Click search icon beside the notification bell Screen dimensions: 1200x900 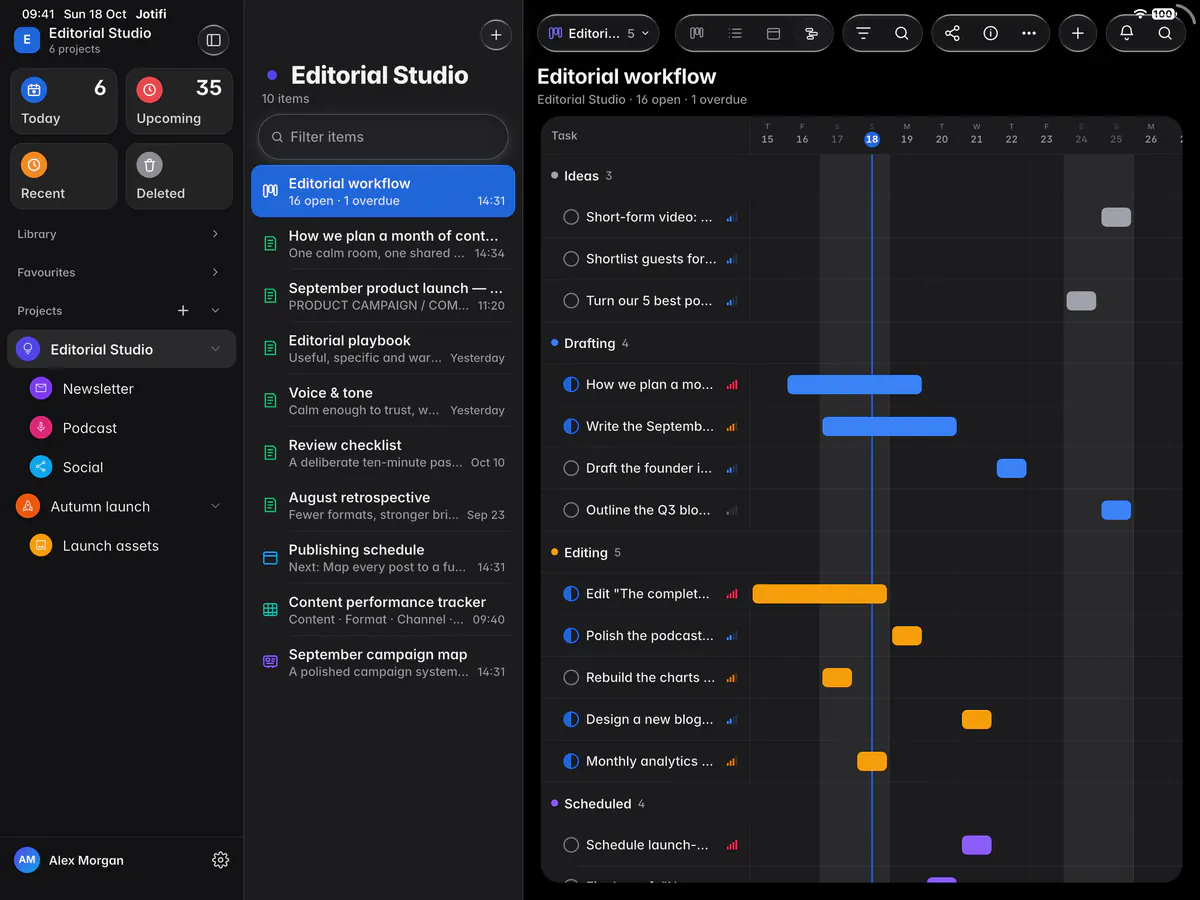tap(1165, 33)
